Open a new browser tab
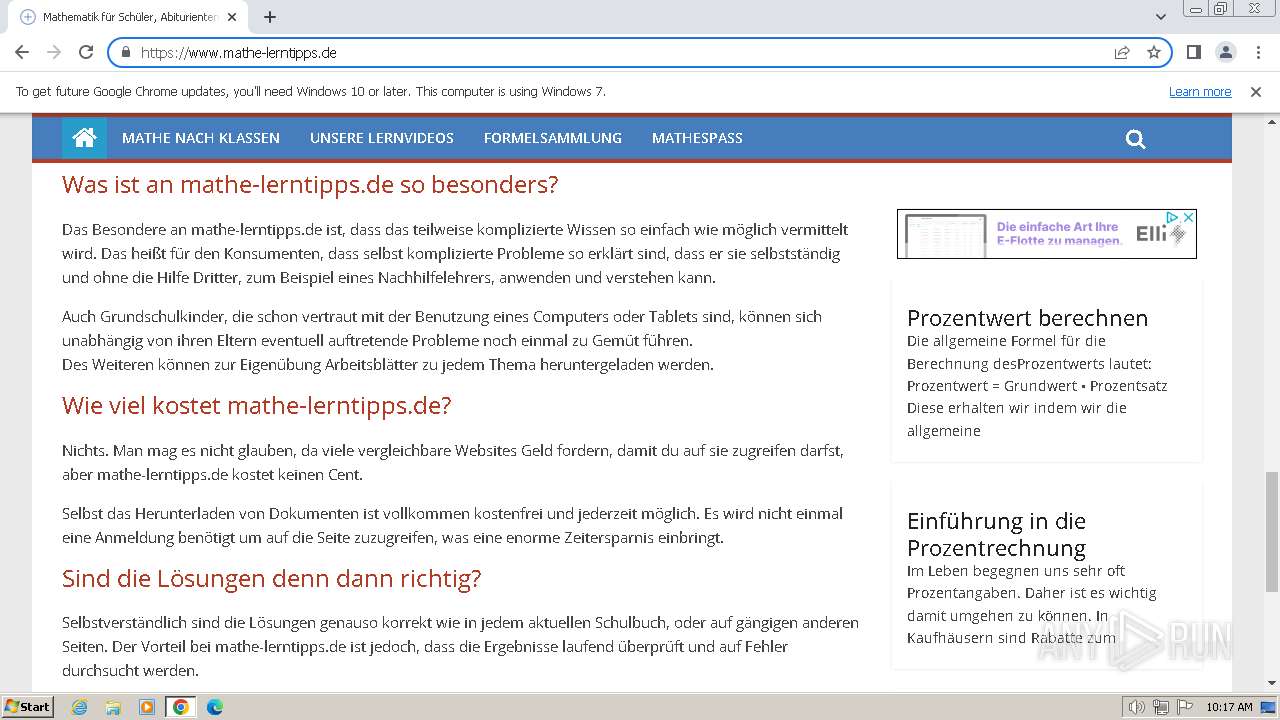Viewport: 1280px width, 720px height. click(269, 17)
